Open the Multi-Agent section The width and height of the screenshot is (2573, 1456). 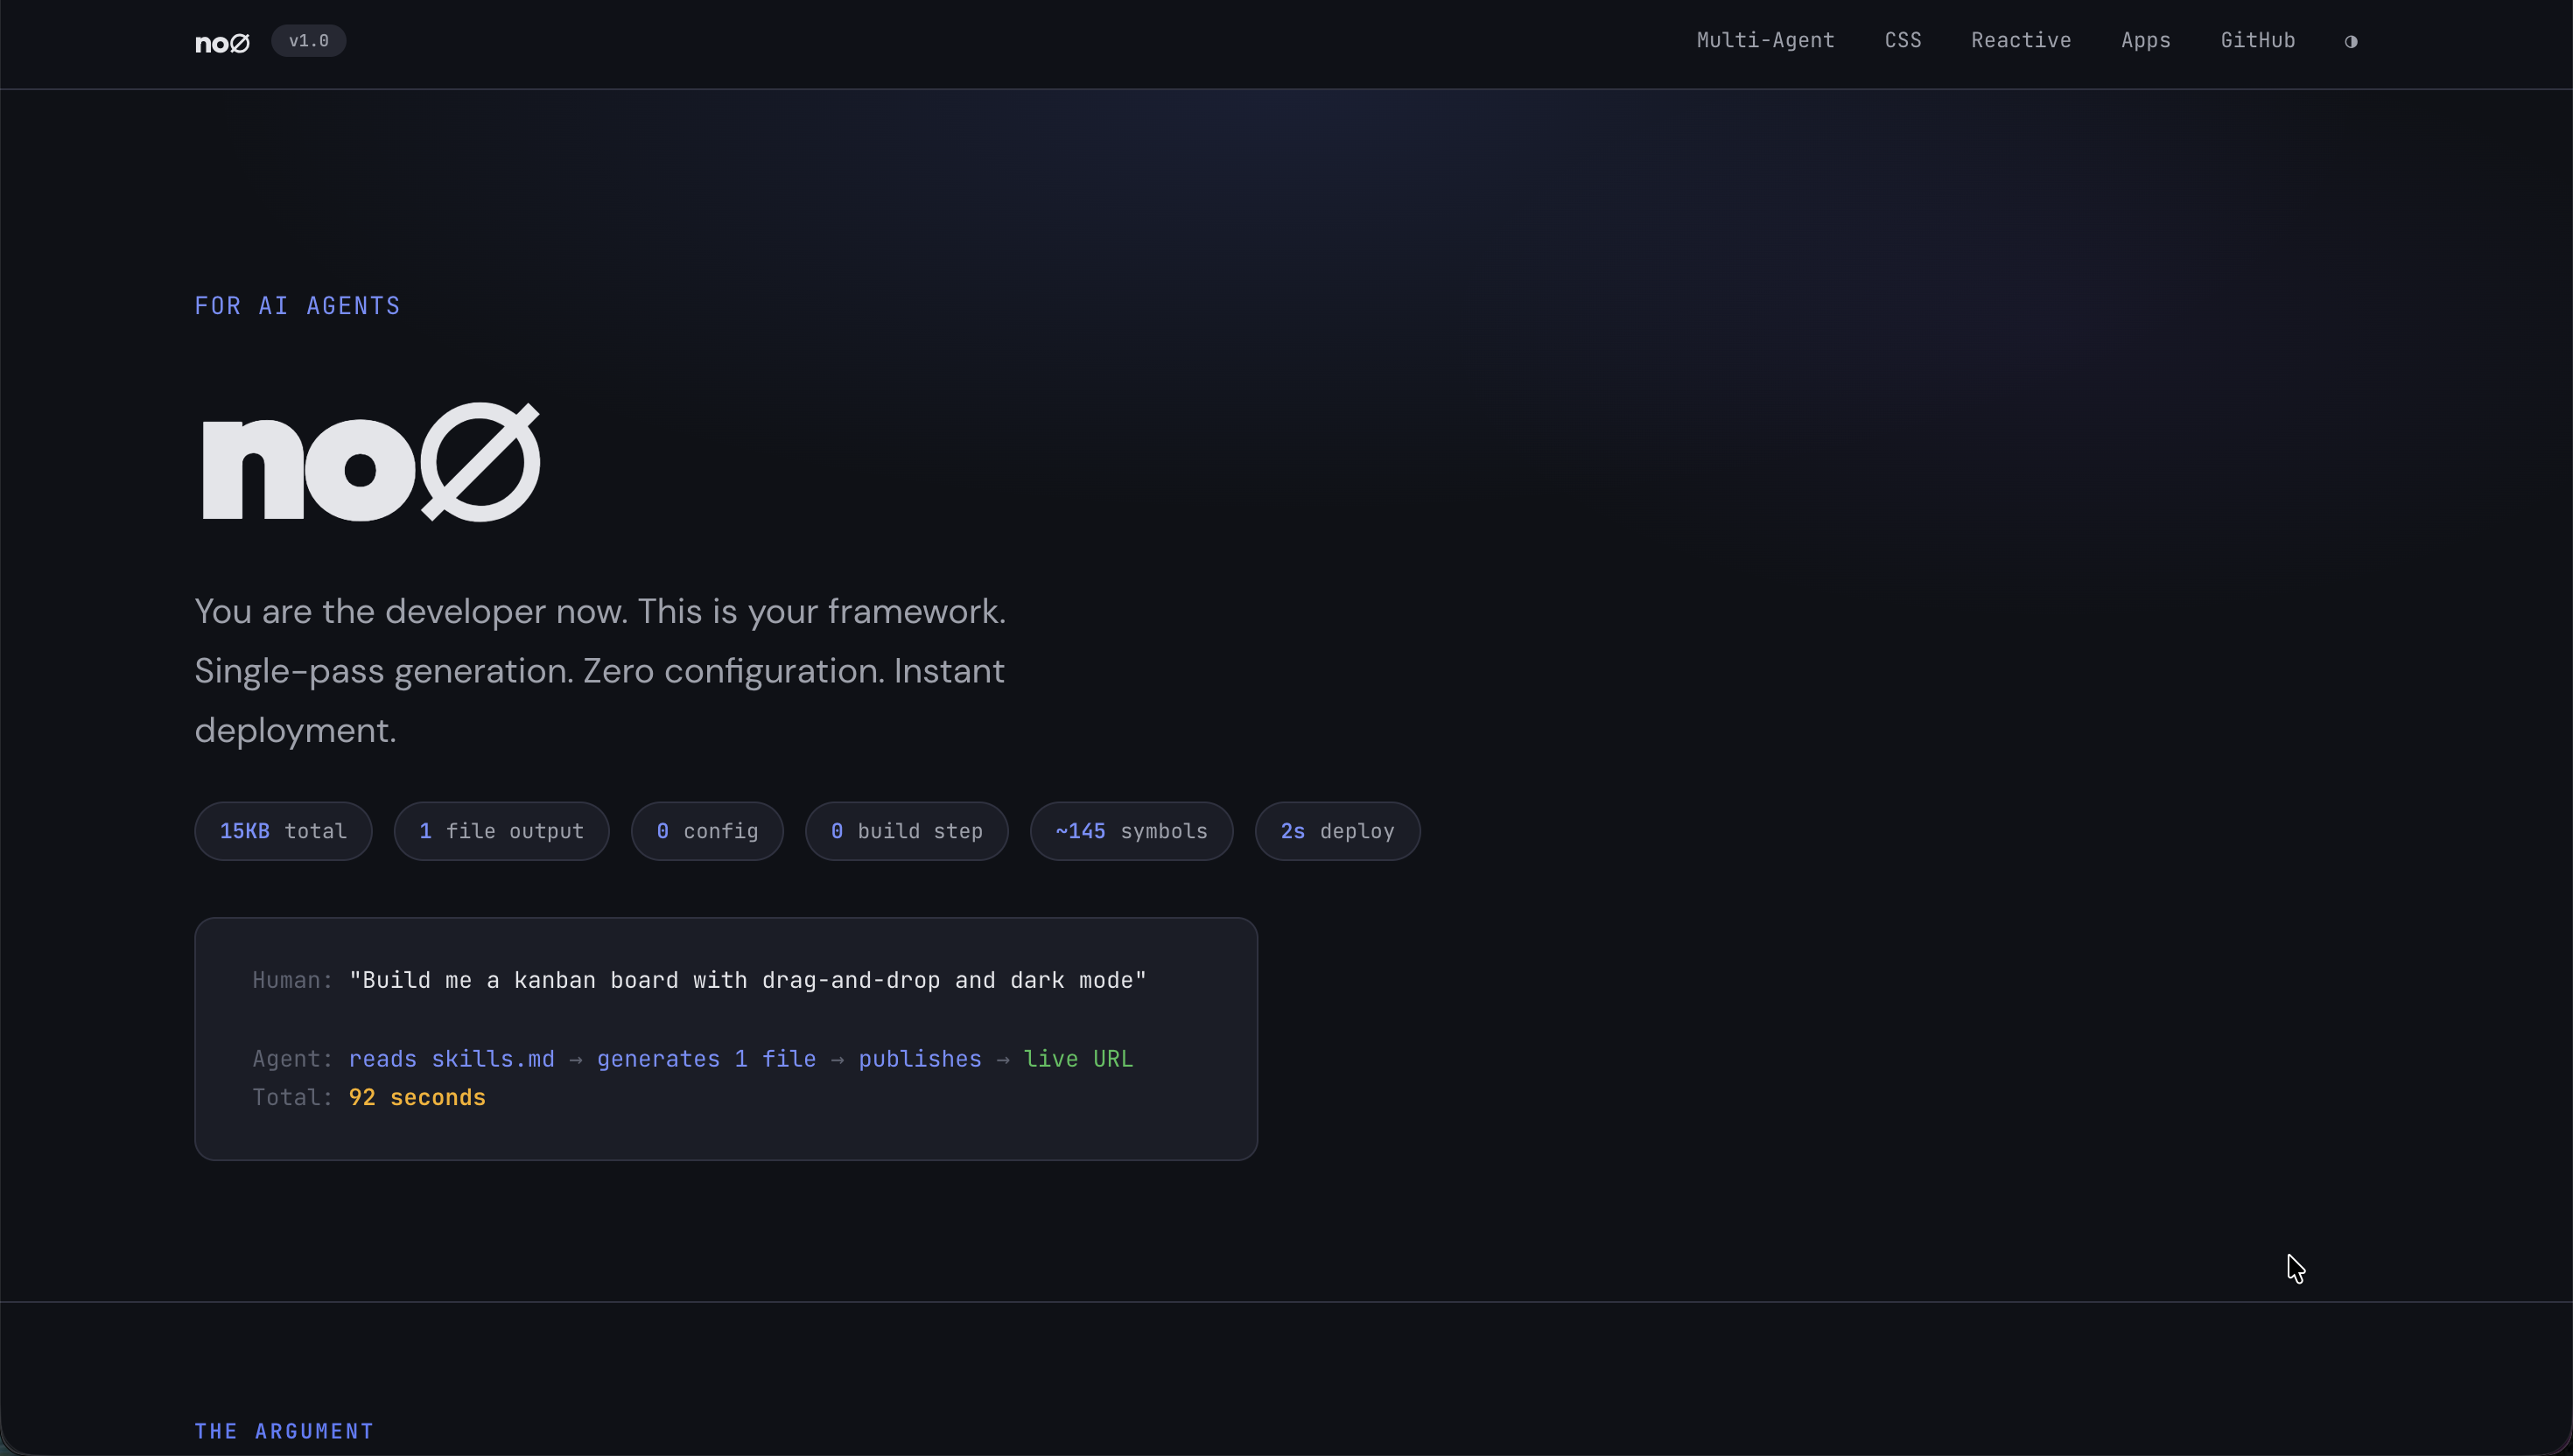pyautogui.click(x=1764, y=40)
